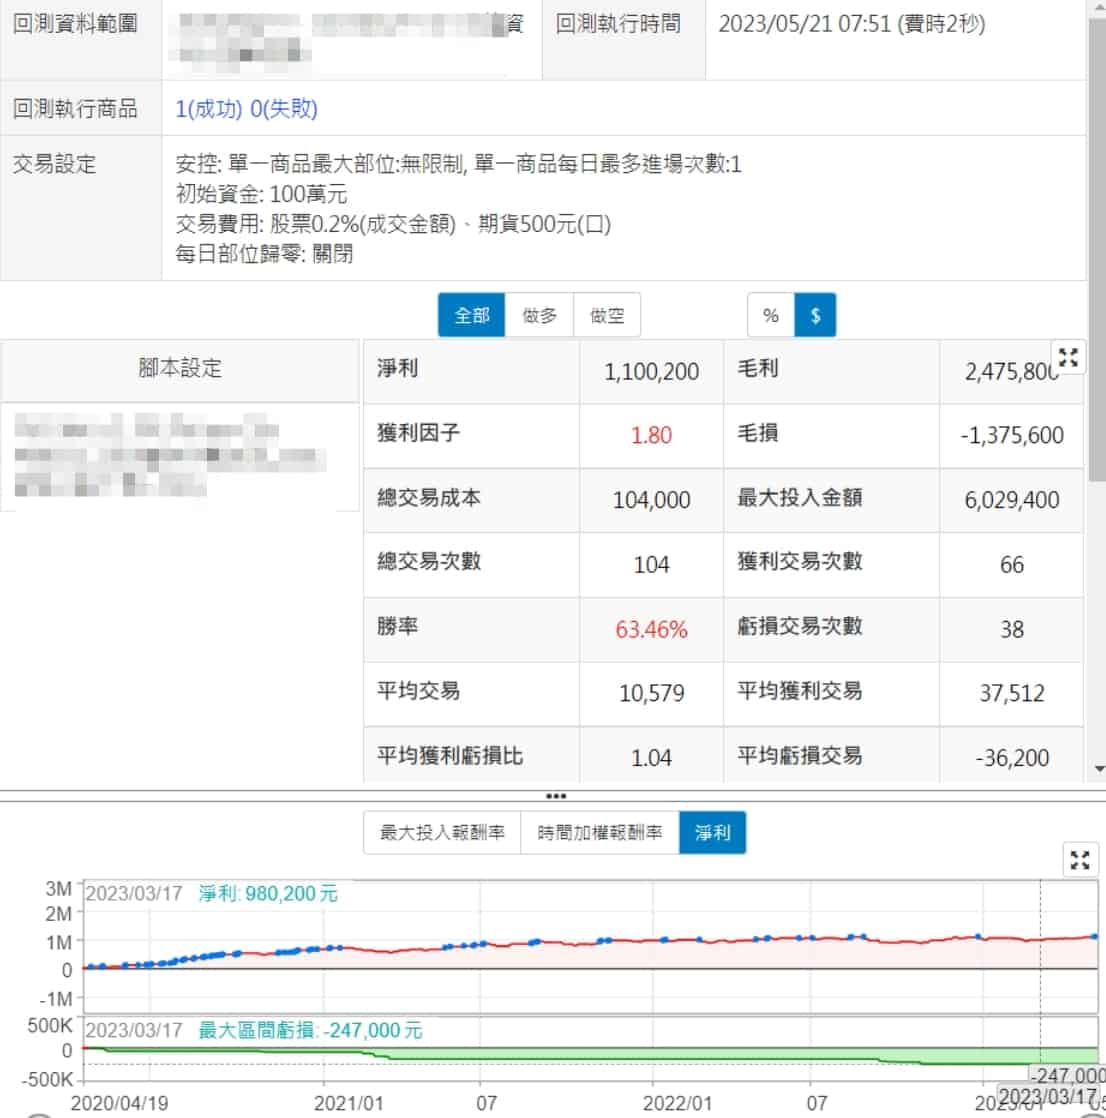This screenshot has height=1118, width=1106.
Task: Select the 淨利 chart tab
Action: tap(712, 832)
